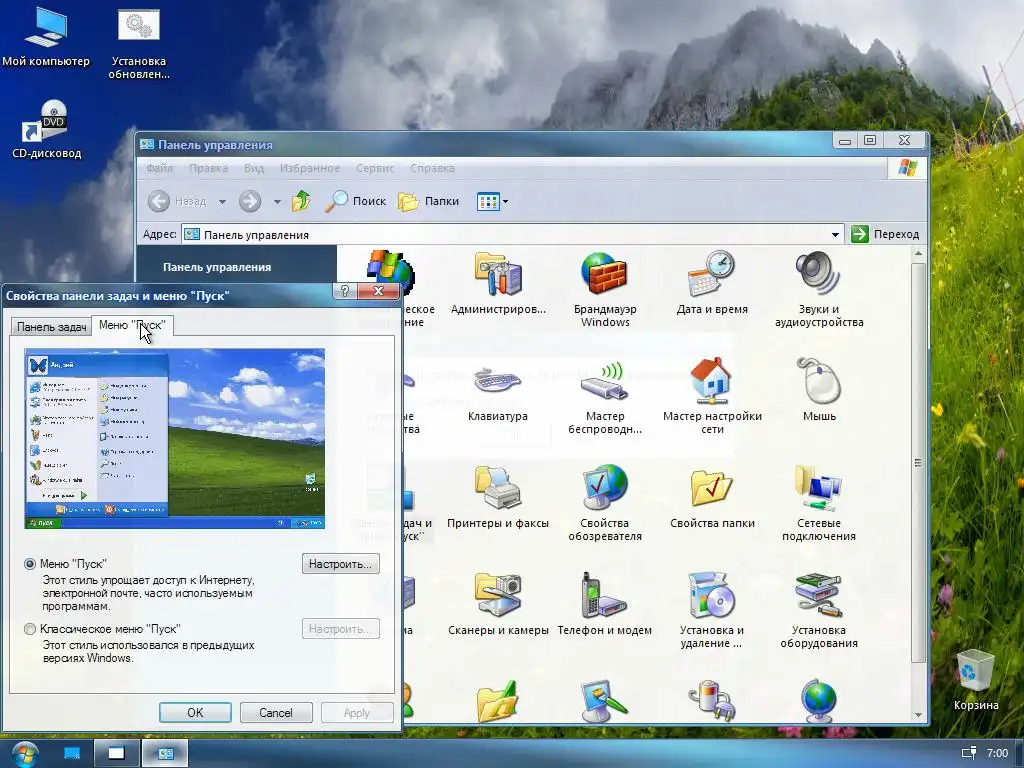Open Брандмауэр Windows firewall icon
Image resolution: width=1024 pixels, height=768 pixels.
click(605, 289)
